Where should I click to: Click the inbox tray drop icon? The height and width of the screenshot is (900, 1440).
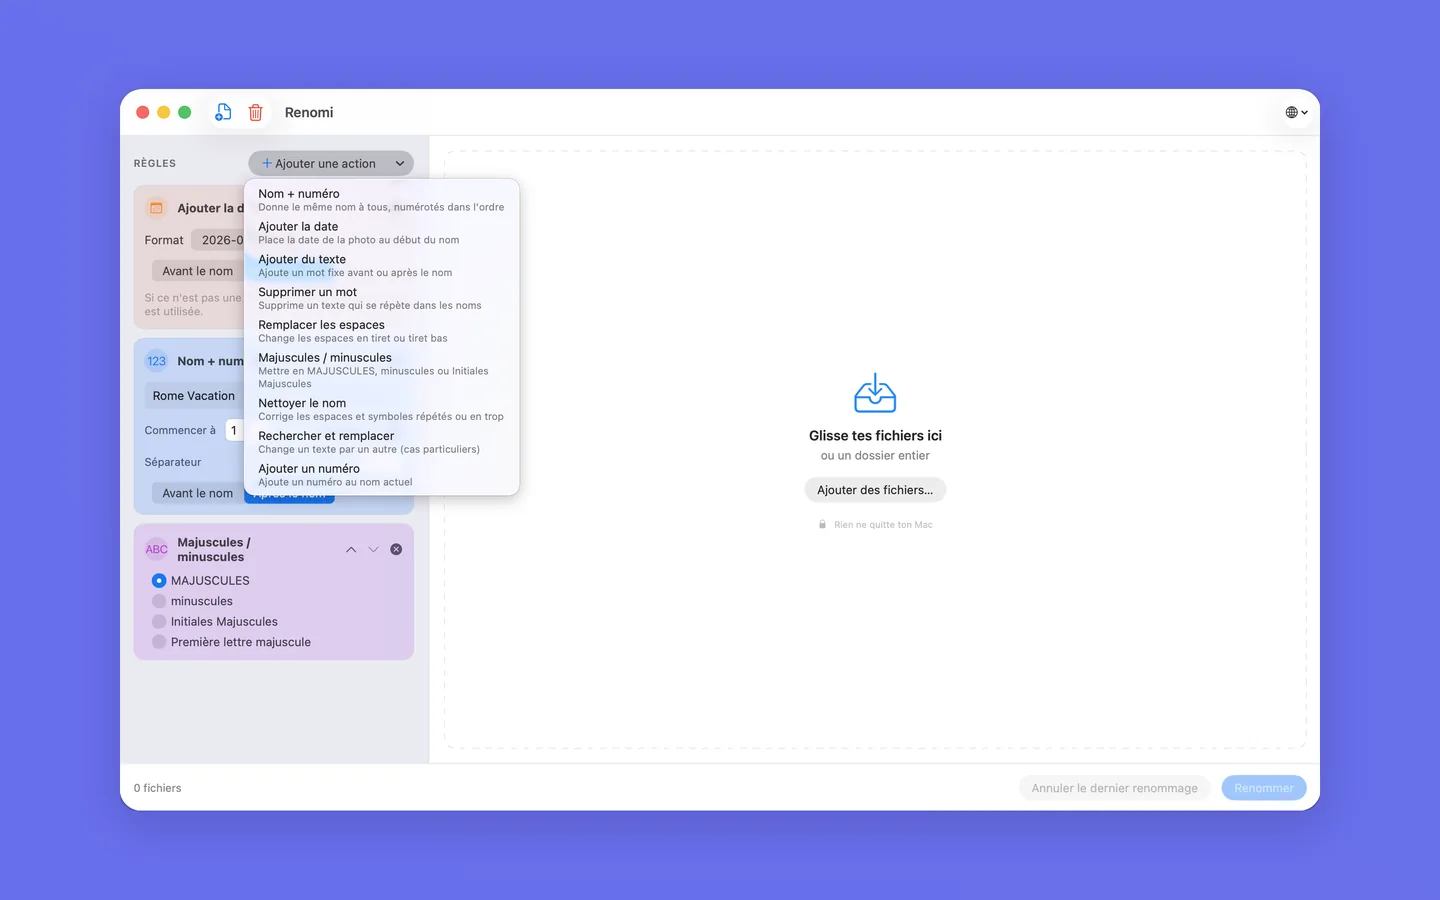click(x=875, y=393)
